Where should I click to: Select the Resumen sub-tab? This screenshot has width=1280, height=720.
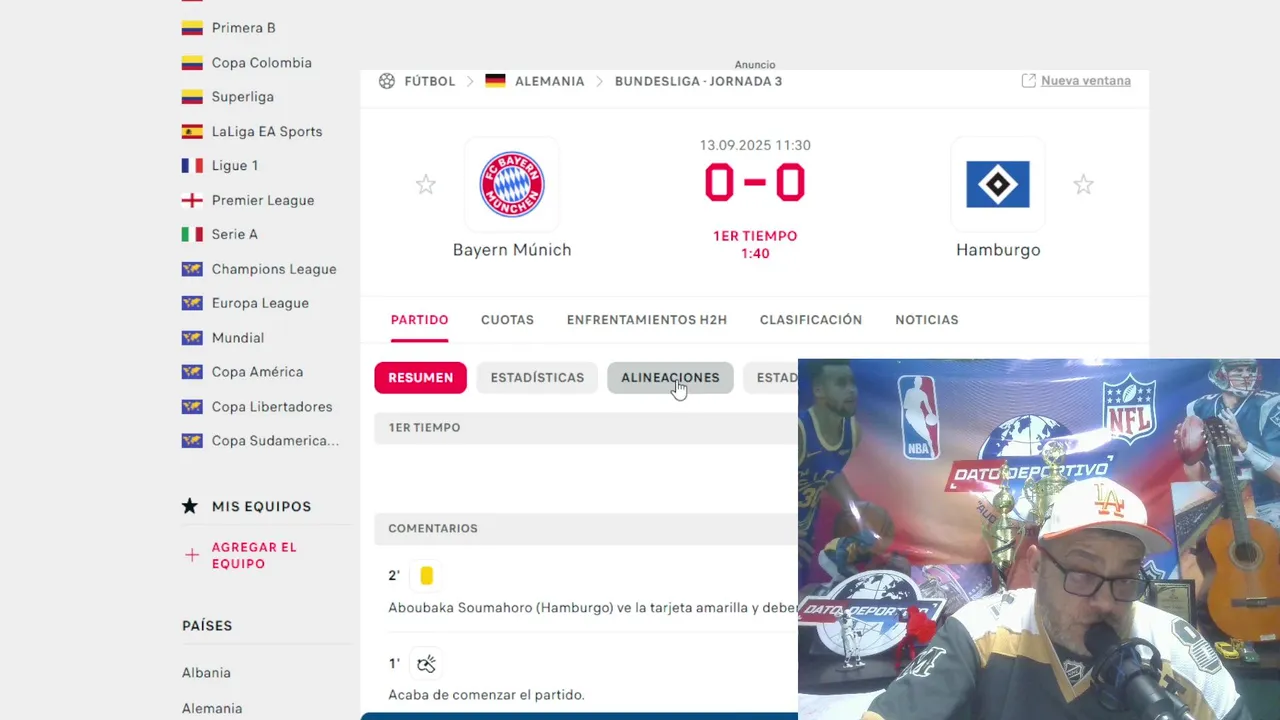click(421, 377)
